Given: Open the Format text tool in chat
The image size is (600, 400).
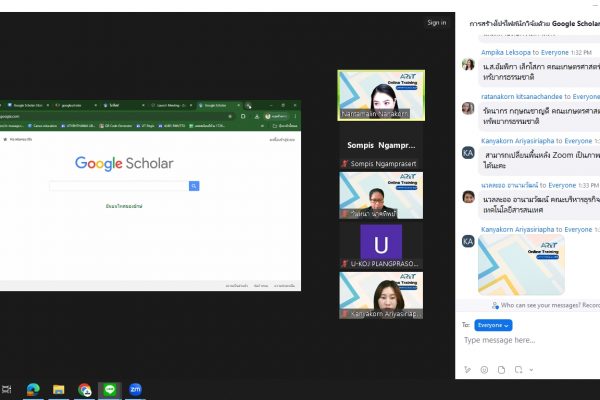Looking at the screenshot, I should 467,370.
